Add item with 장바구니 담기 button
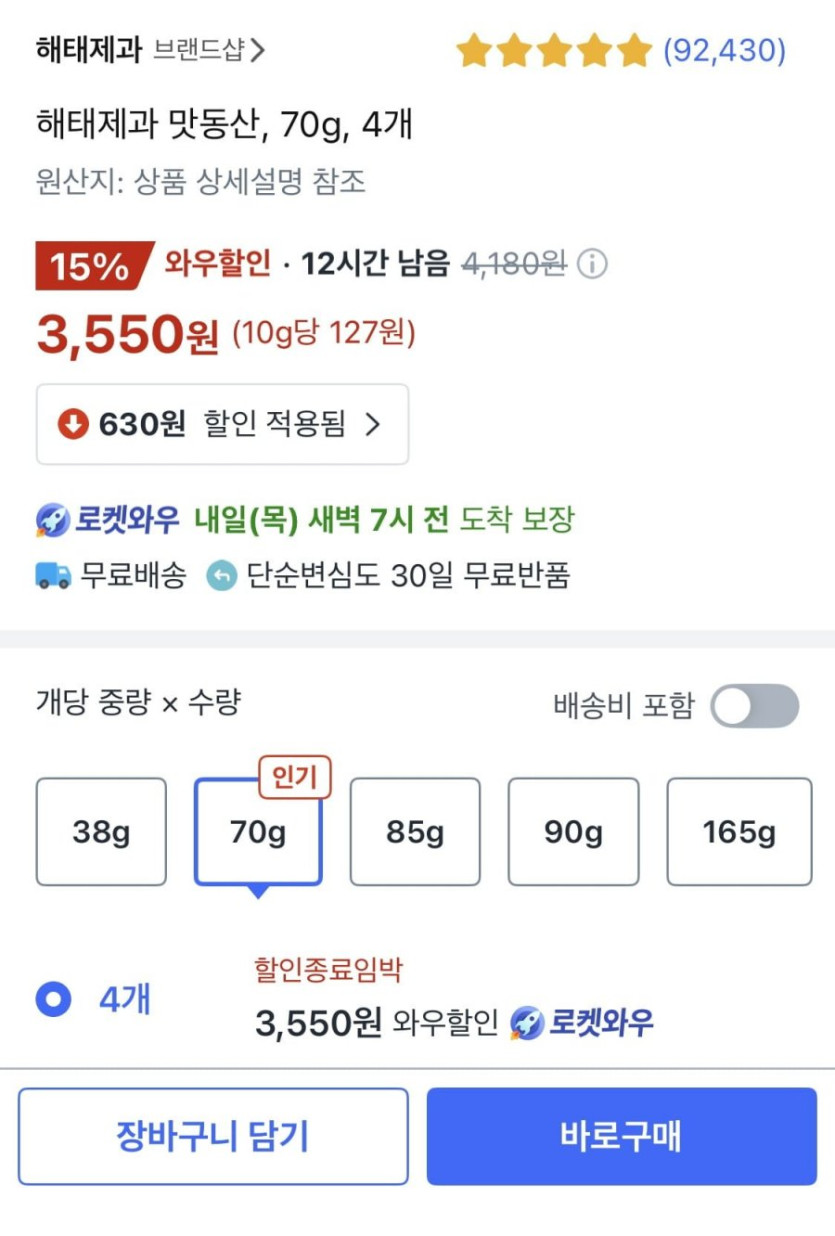 [213, 1136]
